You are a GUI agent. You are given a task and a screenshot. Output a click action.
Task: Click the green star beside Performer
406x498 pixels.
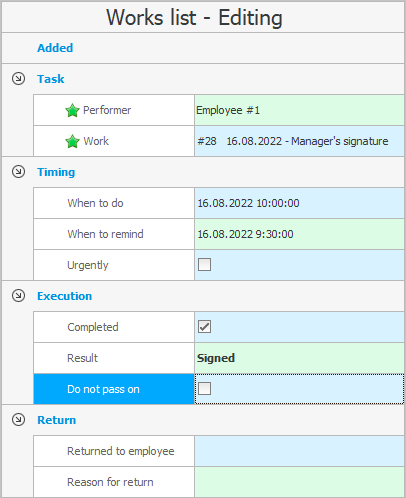tap(72, 110)
